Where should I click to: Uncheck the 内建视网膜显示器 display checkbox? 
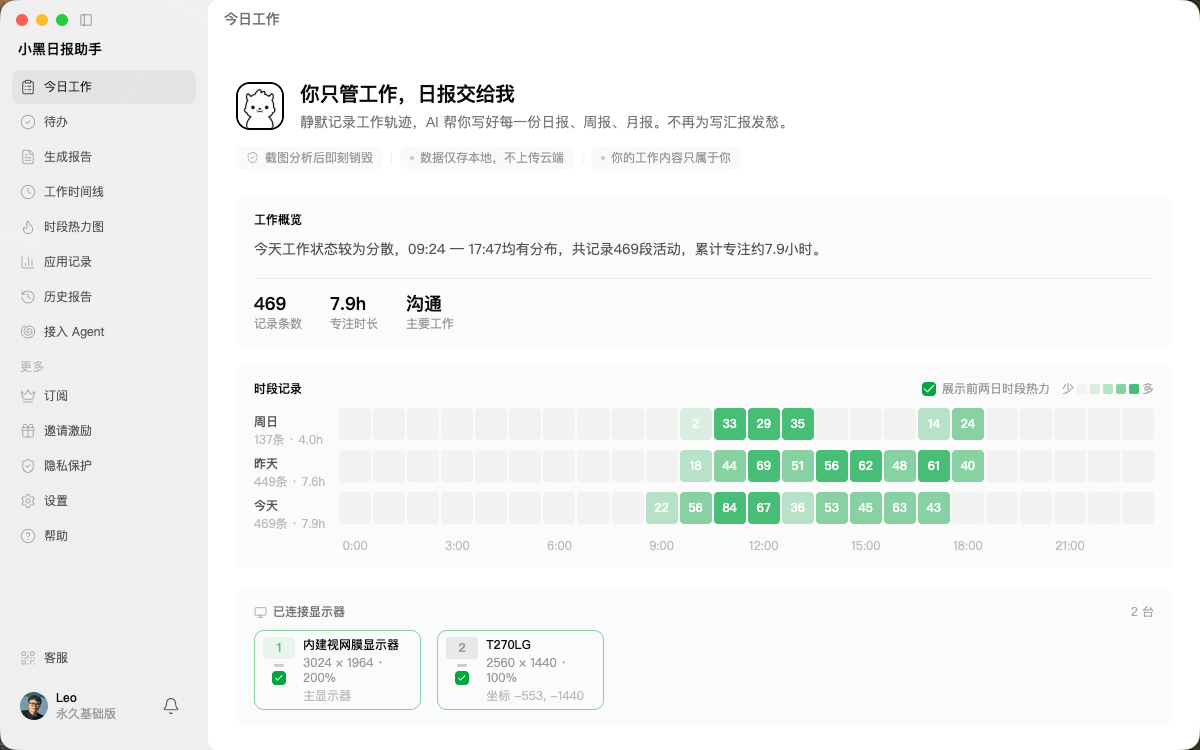tap(279, 678)
